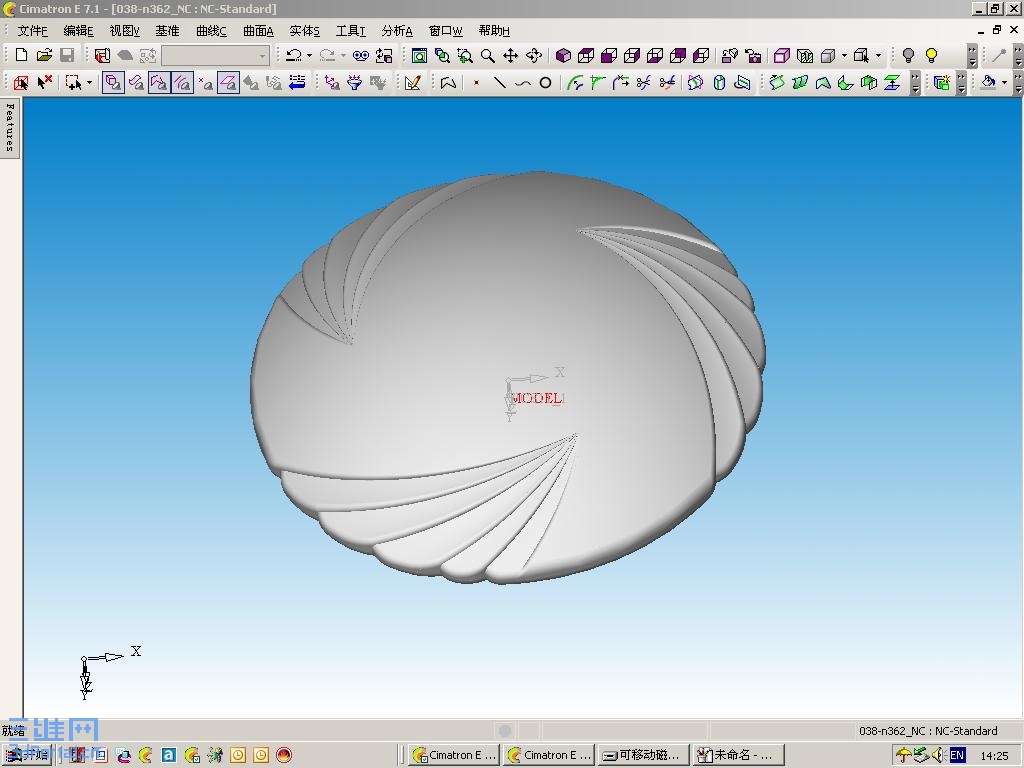
Task: Open the 编辑 Edit menu
Action: click(x=78, y=31)
